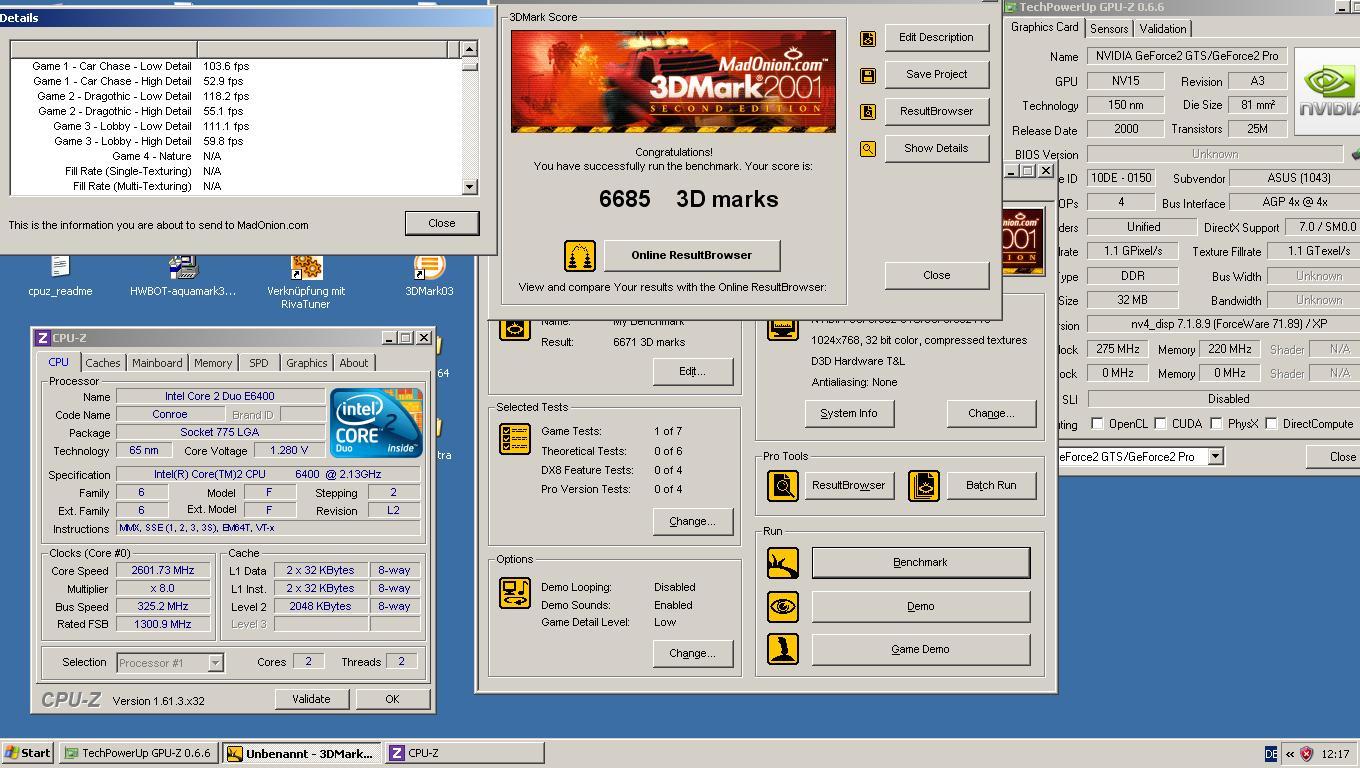The width and height of the screenshot is (1360, 768).
Task: Click the System Info button in 3DMark
Action: (849, 414)
